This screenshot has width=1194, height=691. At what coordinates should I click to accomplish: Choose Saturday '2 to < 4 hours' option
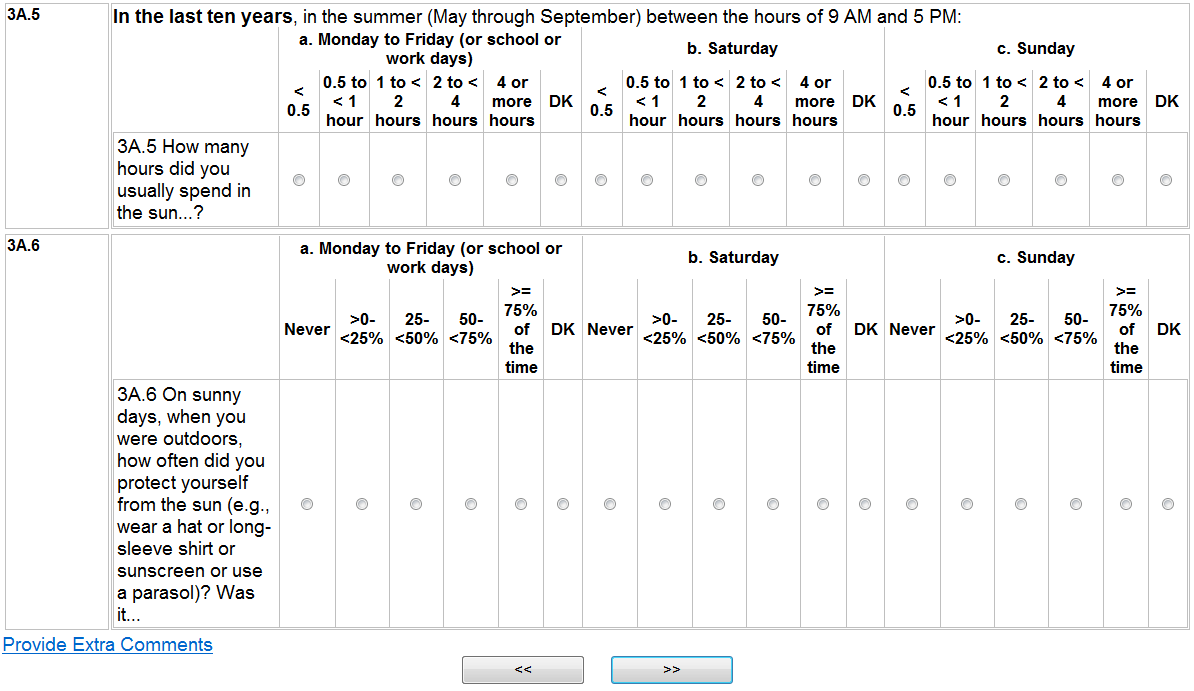[758, 180]
